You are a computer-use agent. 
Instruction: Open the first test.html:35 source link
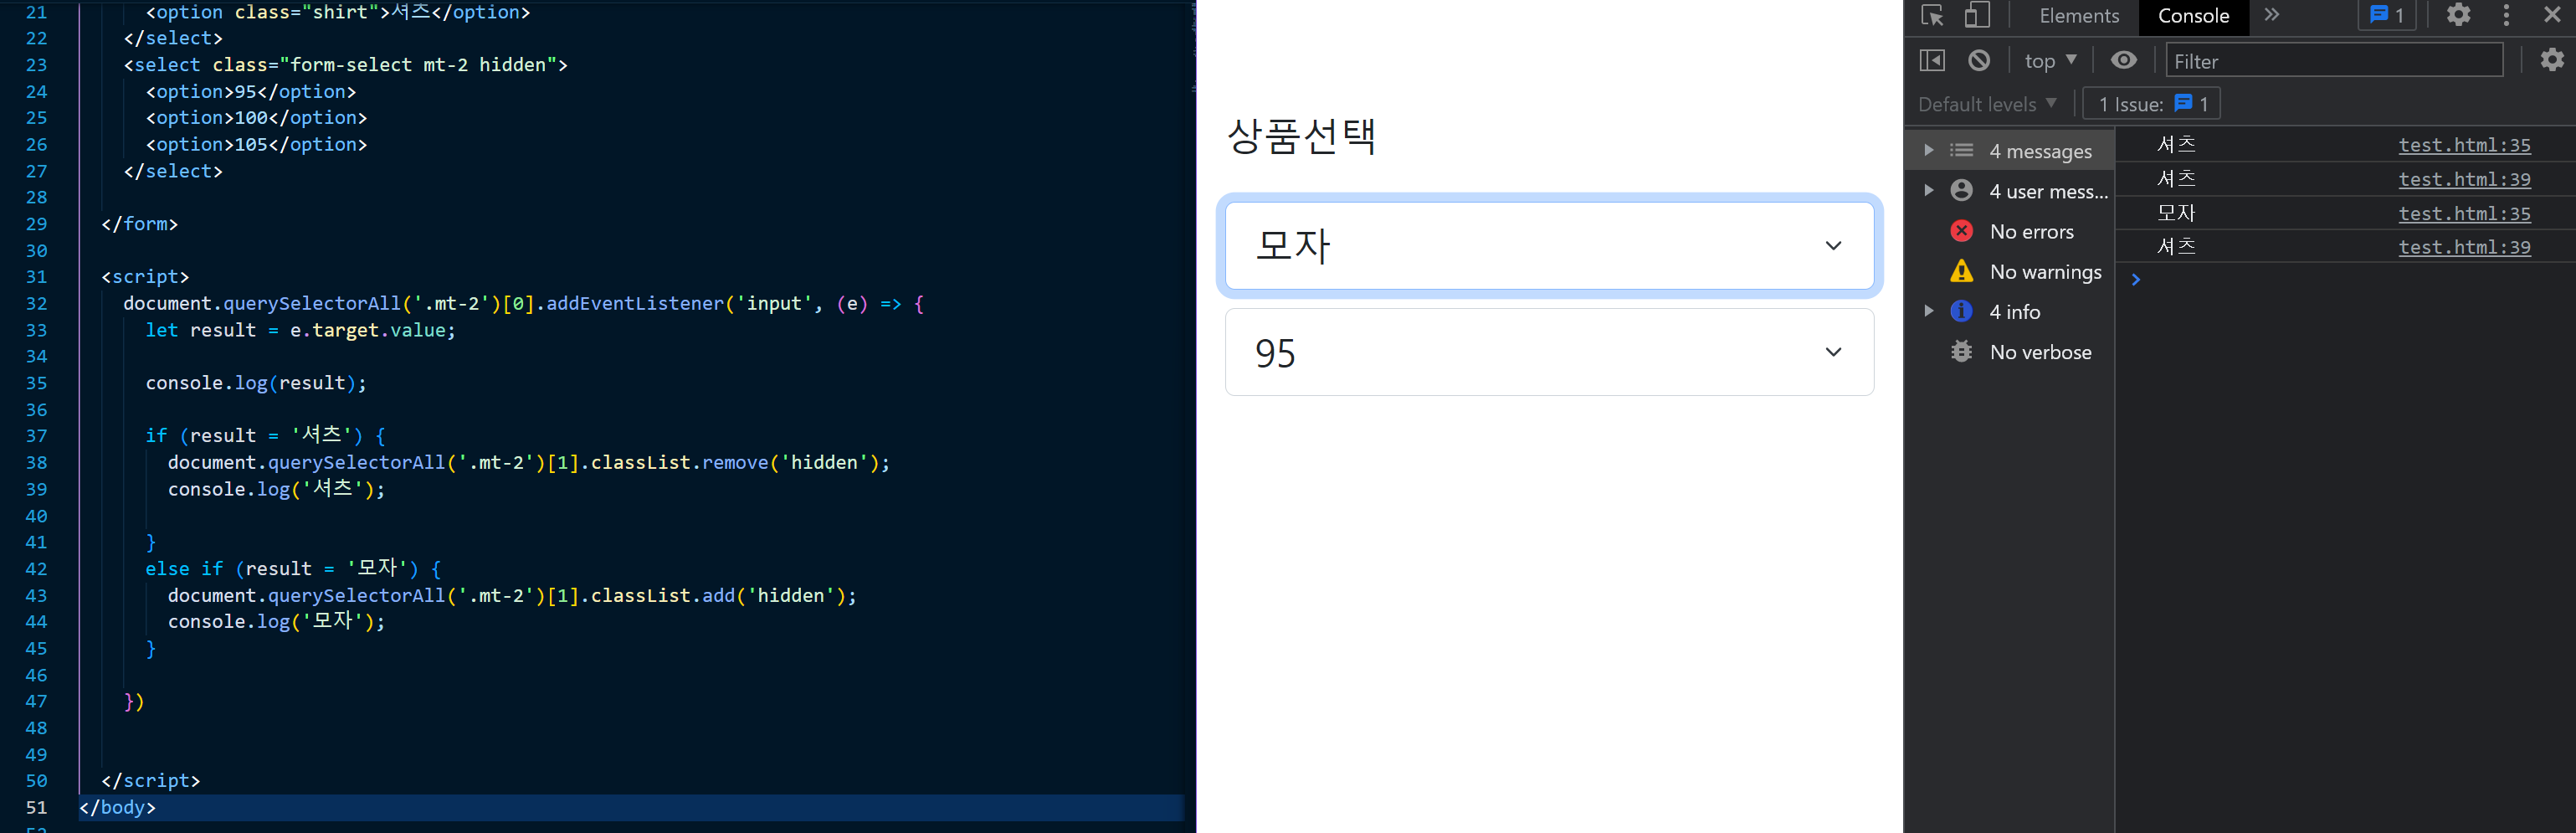pos(2463,146)
